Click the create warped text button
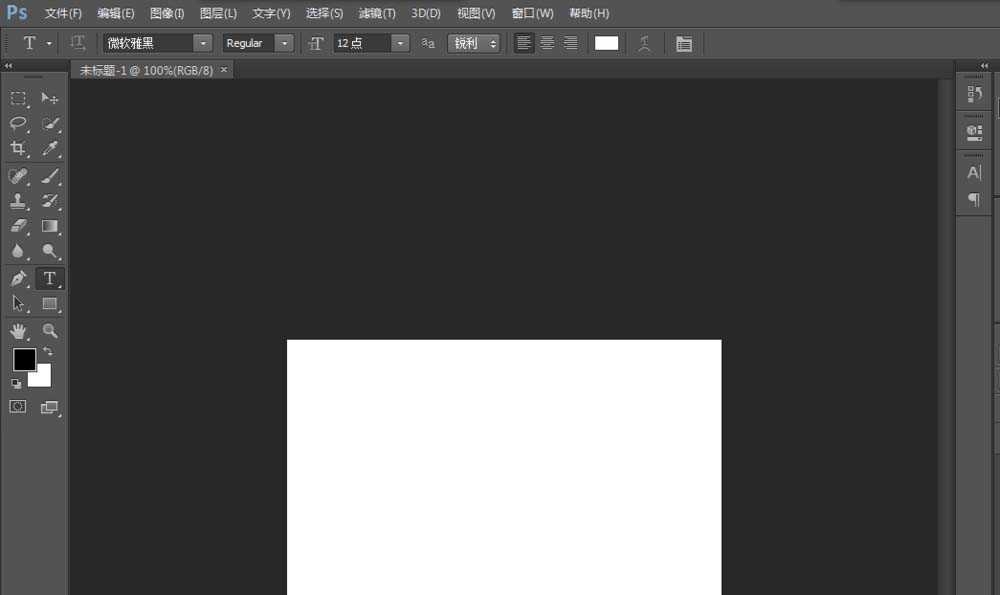This screenshot has width=1000, height=595. pyautogui.click(x=645, y=43)
